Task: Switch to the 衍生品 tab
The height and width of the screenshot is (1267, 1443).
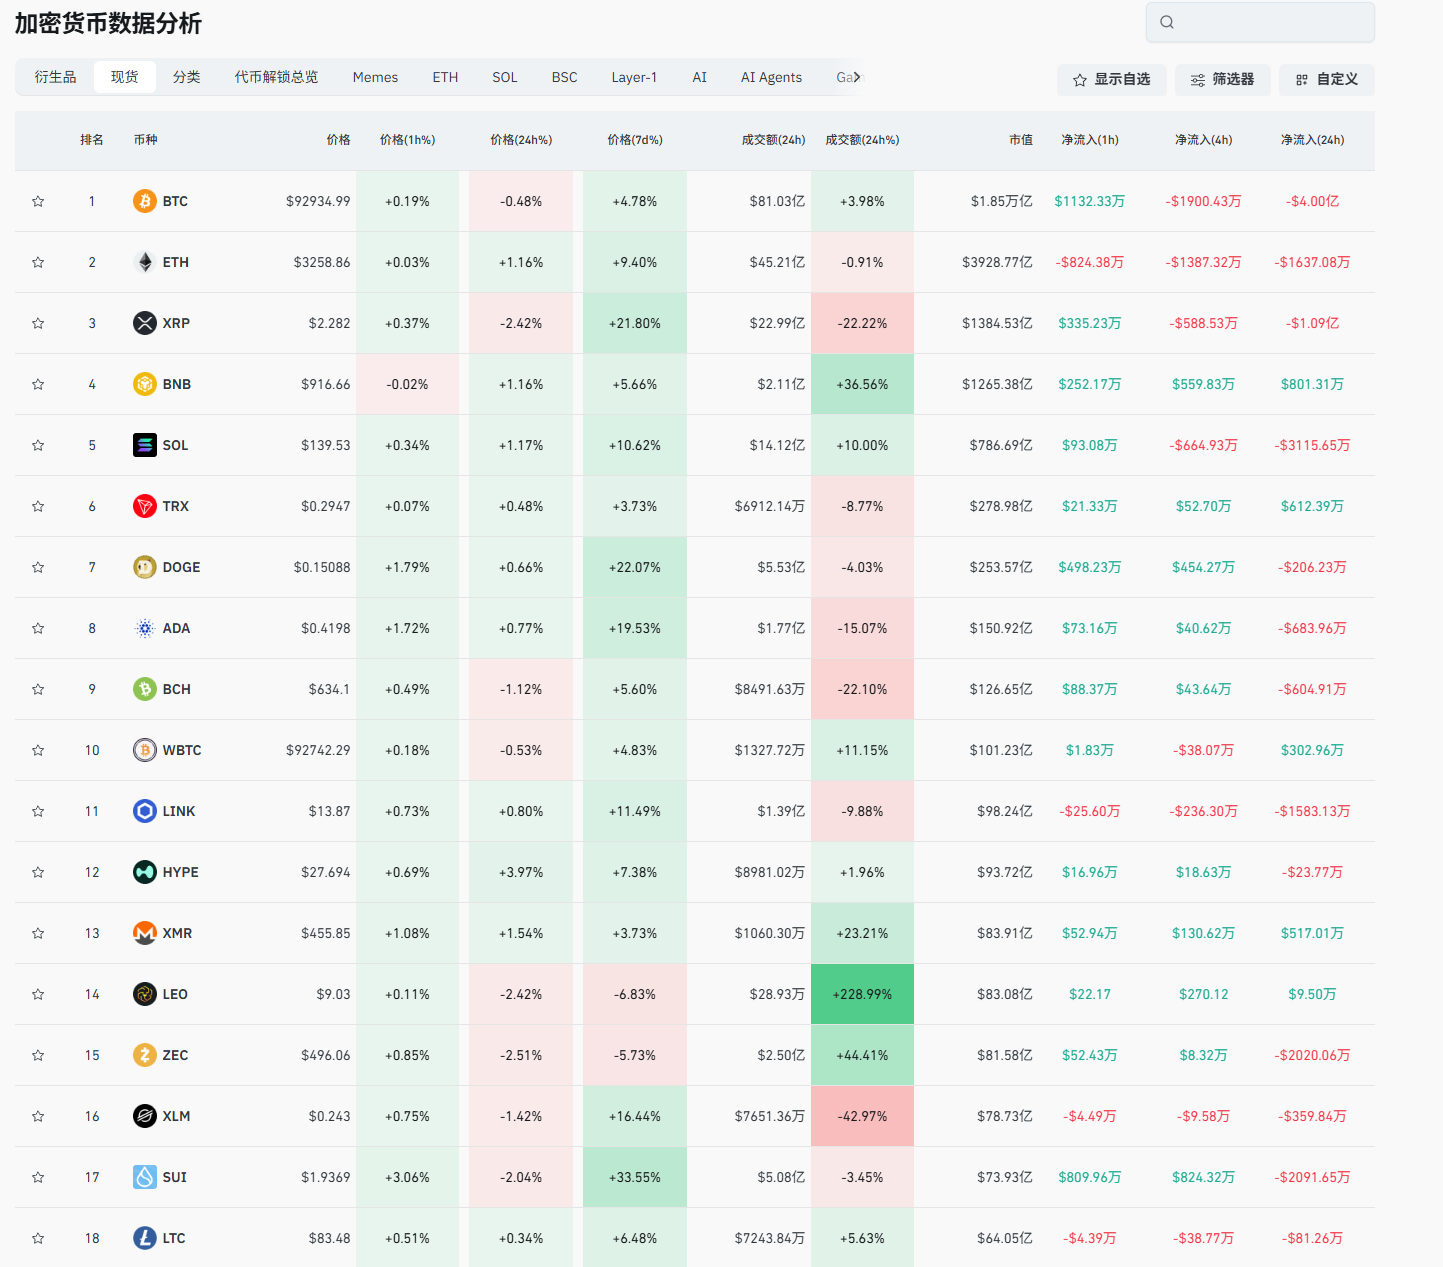Action: tap(55, 77)
